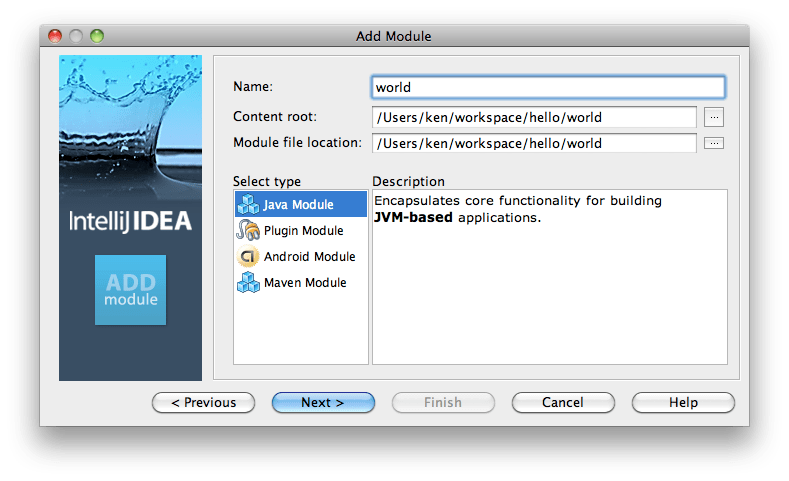Select the Plugin Module type

coord(301,230)
